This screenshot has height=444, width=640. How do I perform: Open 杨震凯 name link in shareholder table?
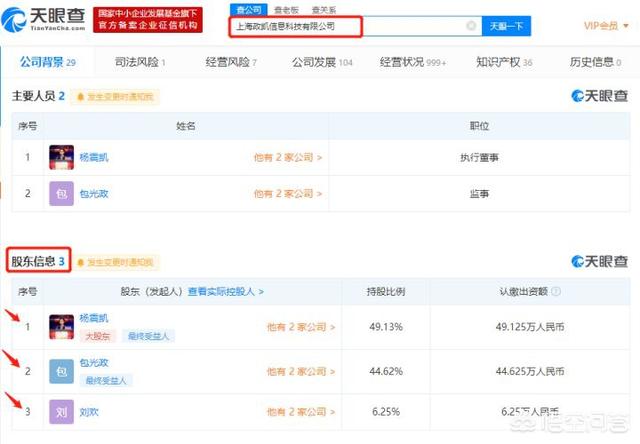pyautogui.click(x=94, y=318)
